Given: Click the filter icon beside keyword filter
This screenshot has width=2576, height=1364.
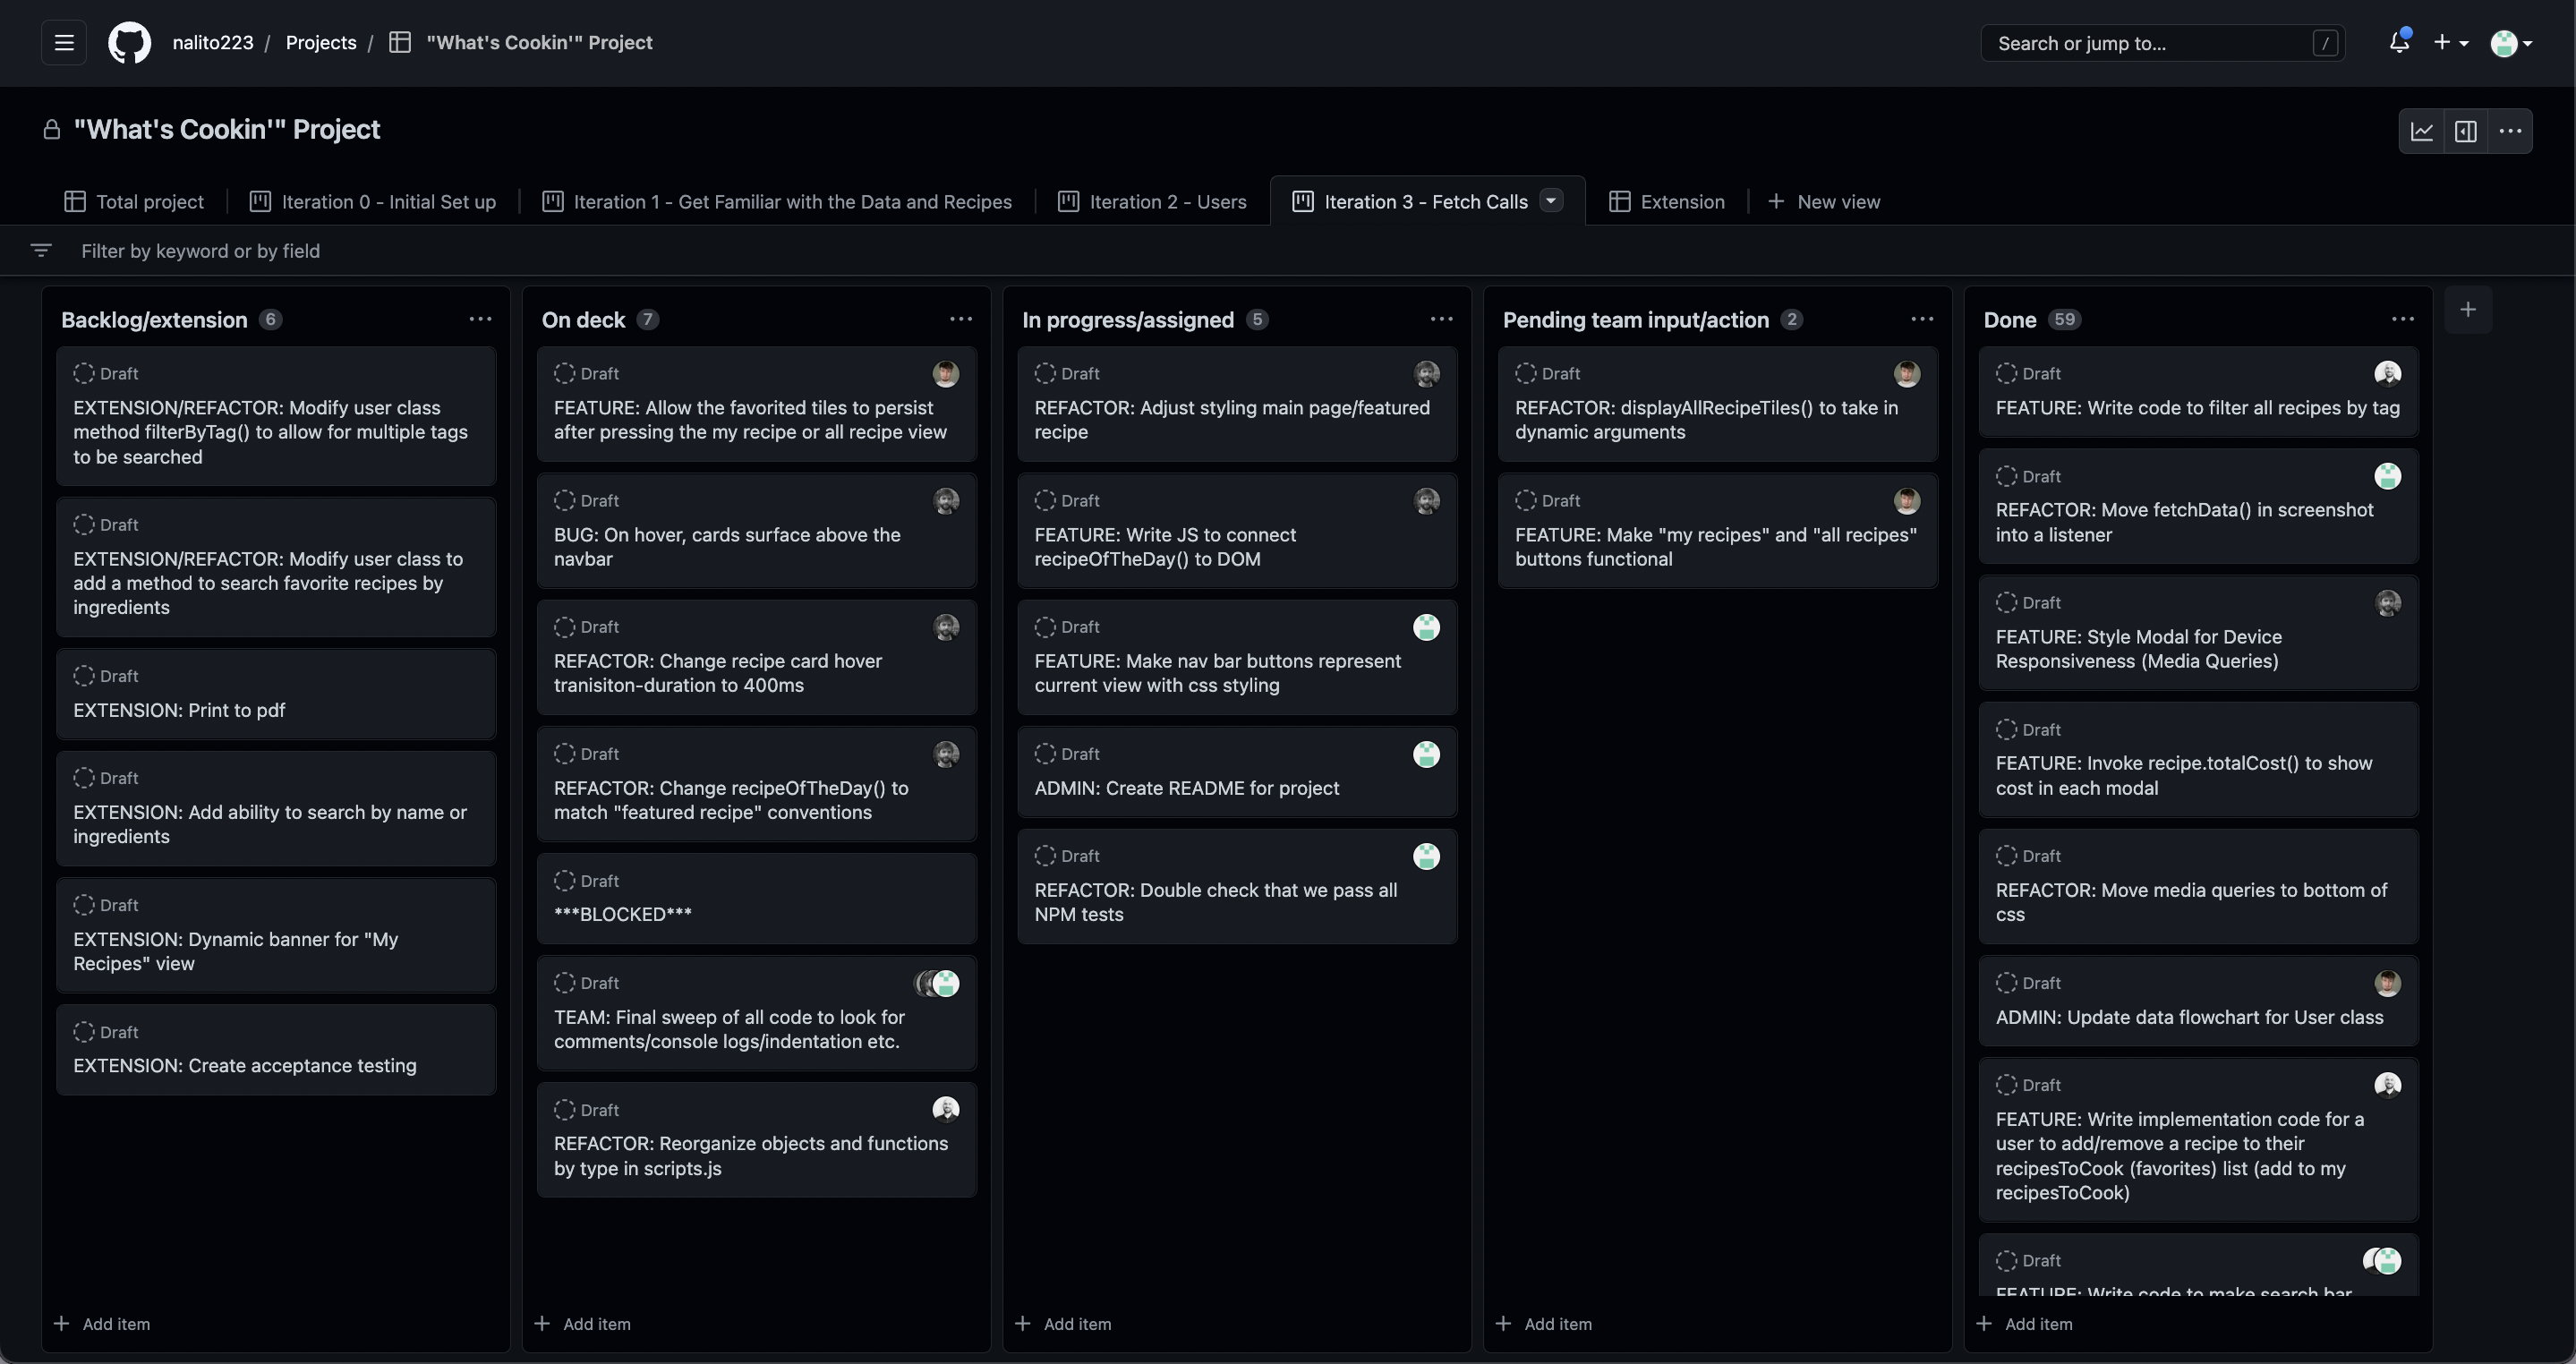Looking at the screenshot, I should click(x=41, y=250).
